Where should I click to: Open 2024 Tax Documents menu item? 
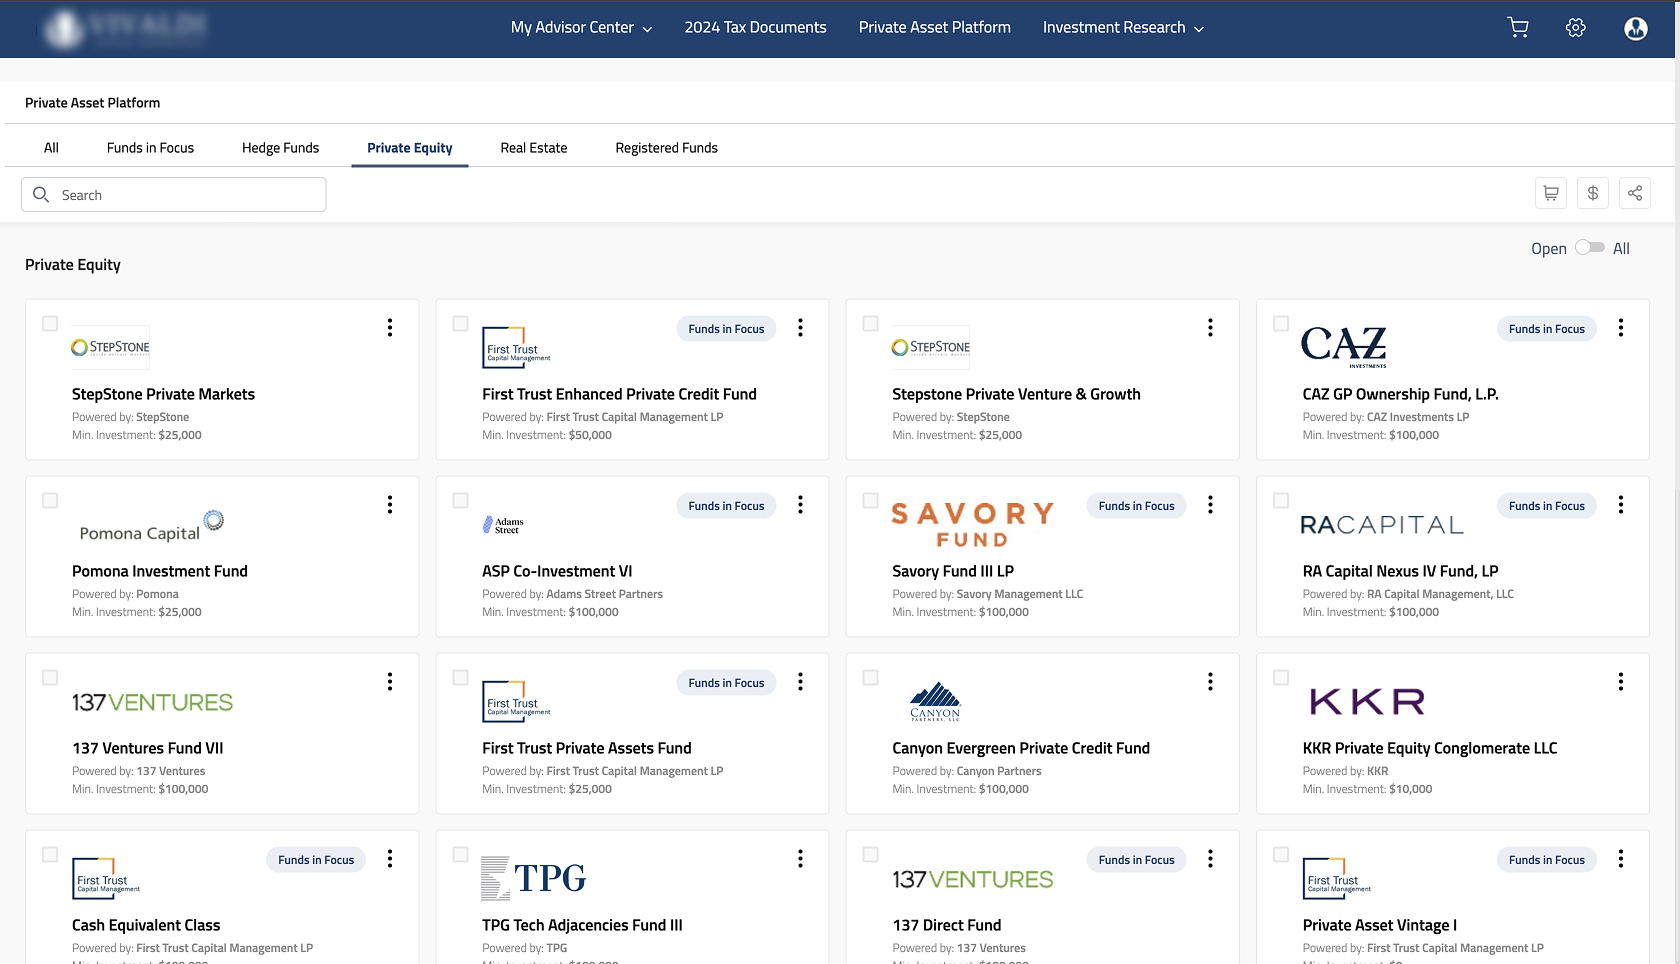[x=755, y=28]
